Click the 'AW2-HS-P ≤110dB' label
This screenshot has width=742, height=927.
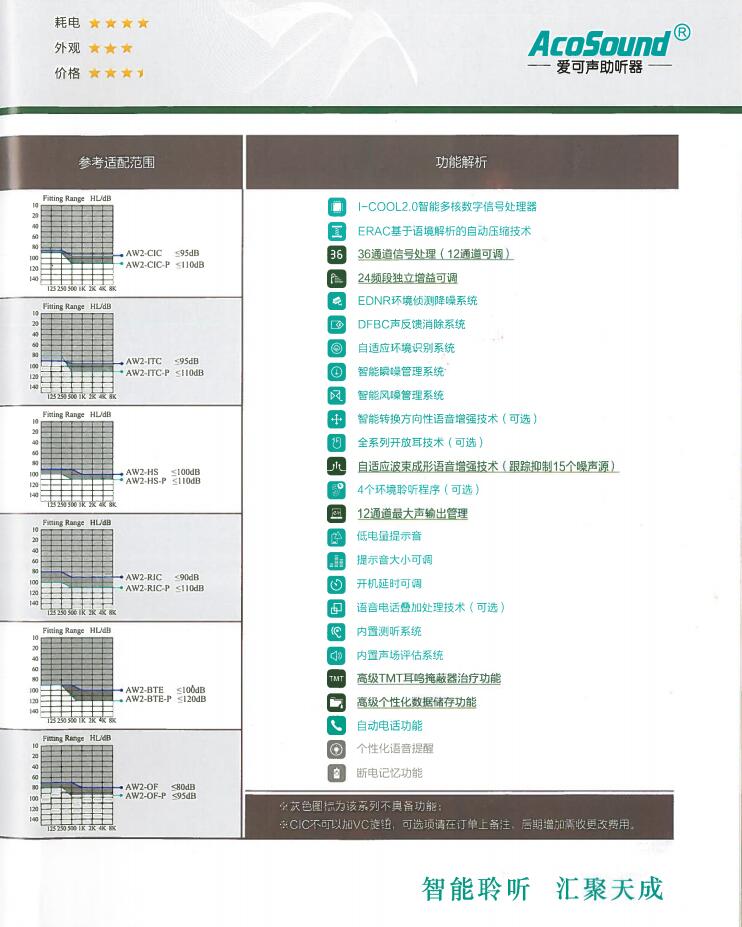point(163,481)
